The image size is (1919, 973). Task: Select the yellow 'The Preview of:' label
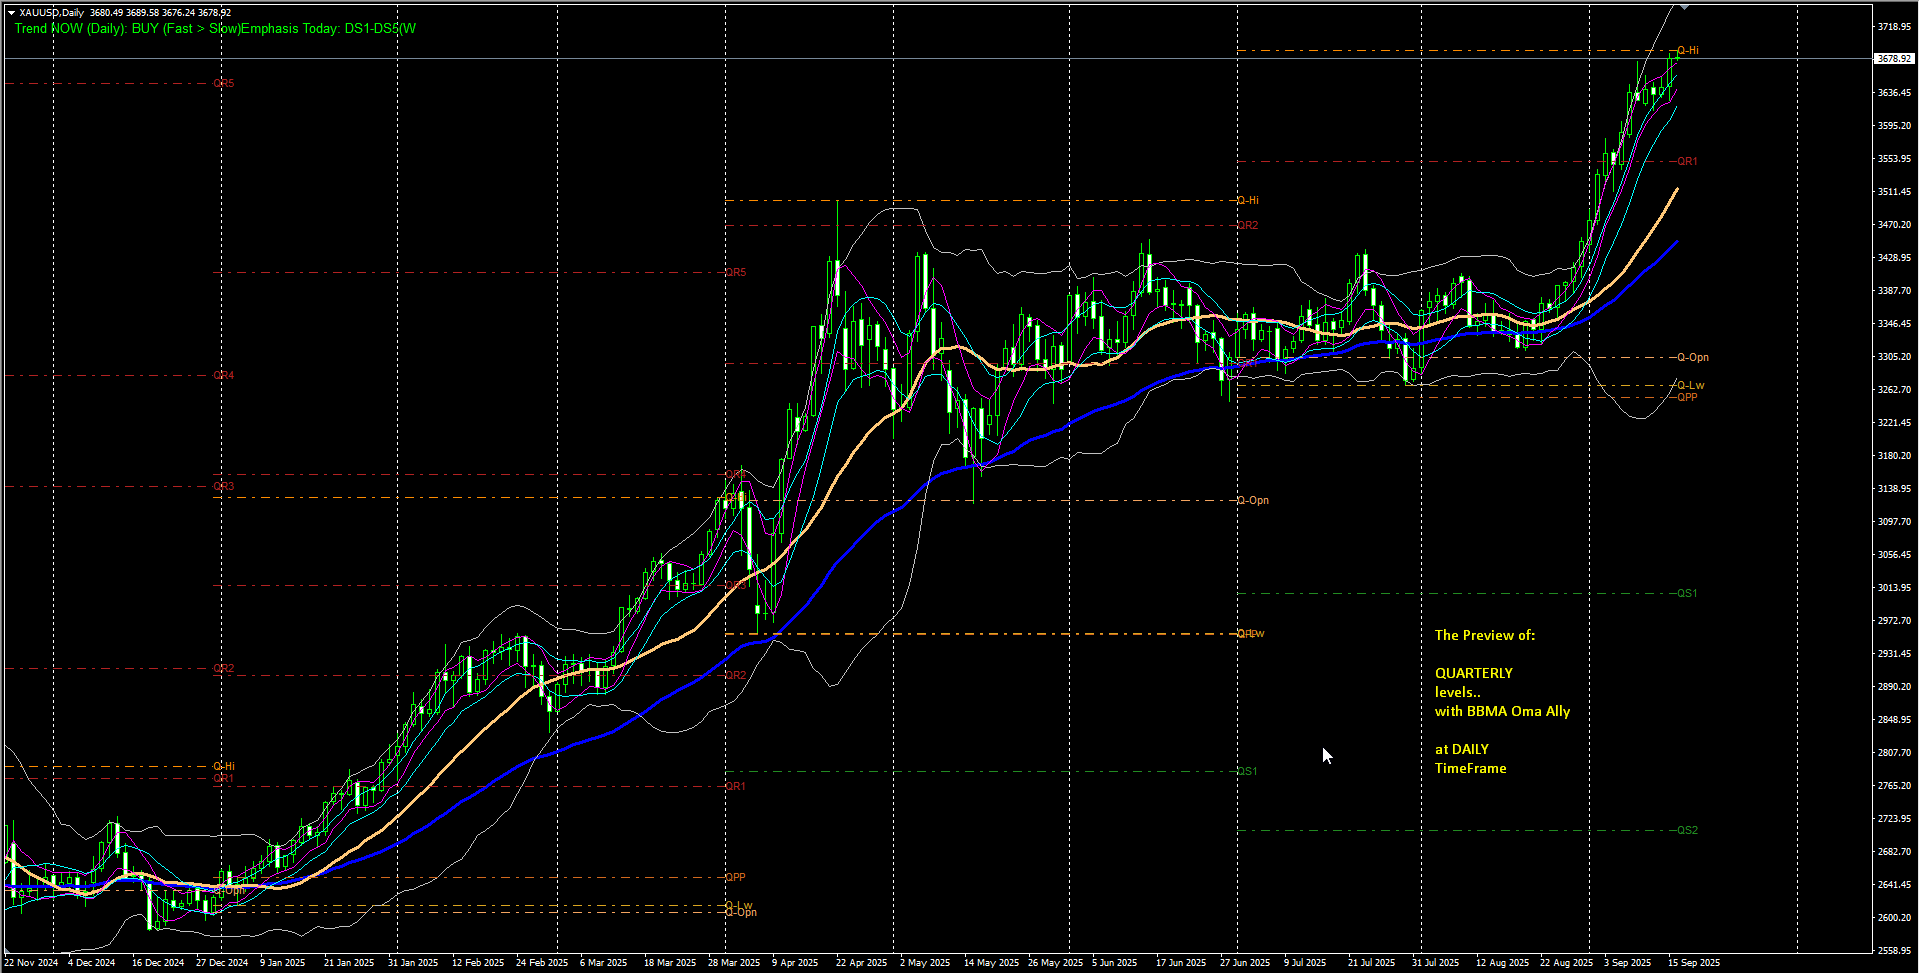pyautogui.click(x=1485, y=635)
